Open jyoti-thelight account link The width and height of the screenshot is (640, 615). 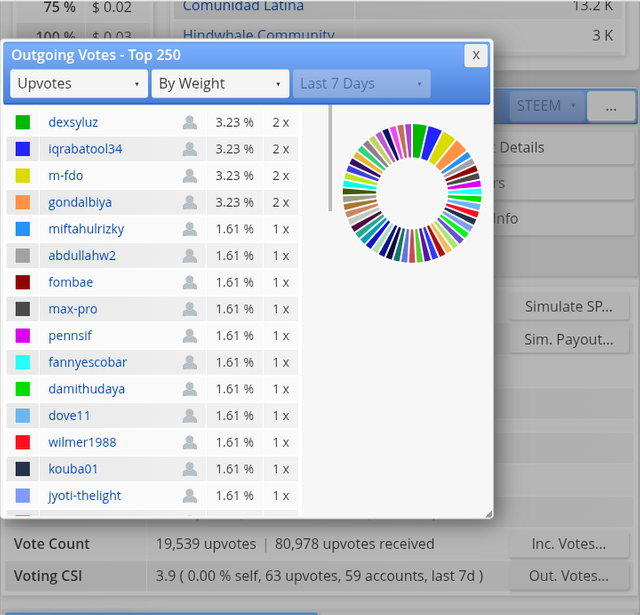84,496
